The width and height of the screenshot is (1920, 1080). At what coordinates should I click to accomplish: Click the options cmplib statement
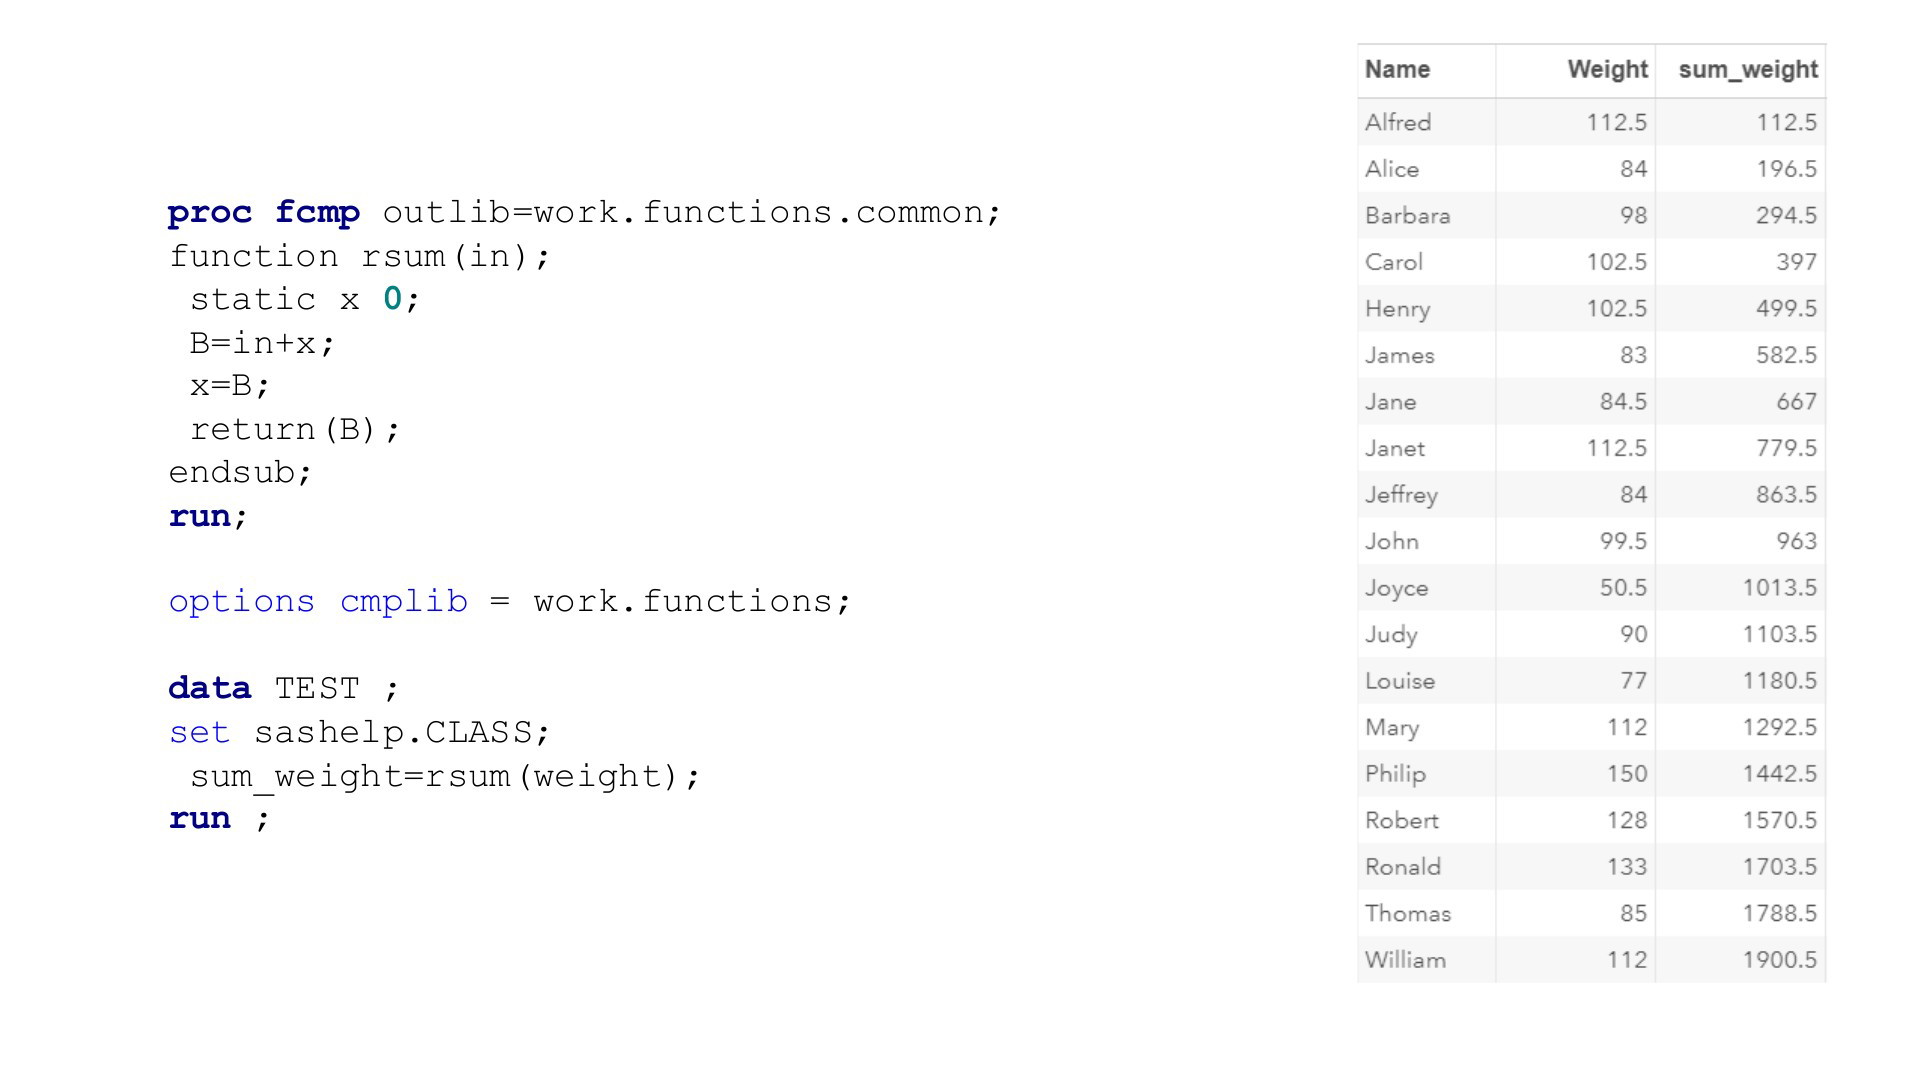[x=509, y=602]
